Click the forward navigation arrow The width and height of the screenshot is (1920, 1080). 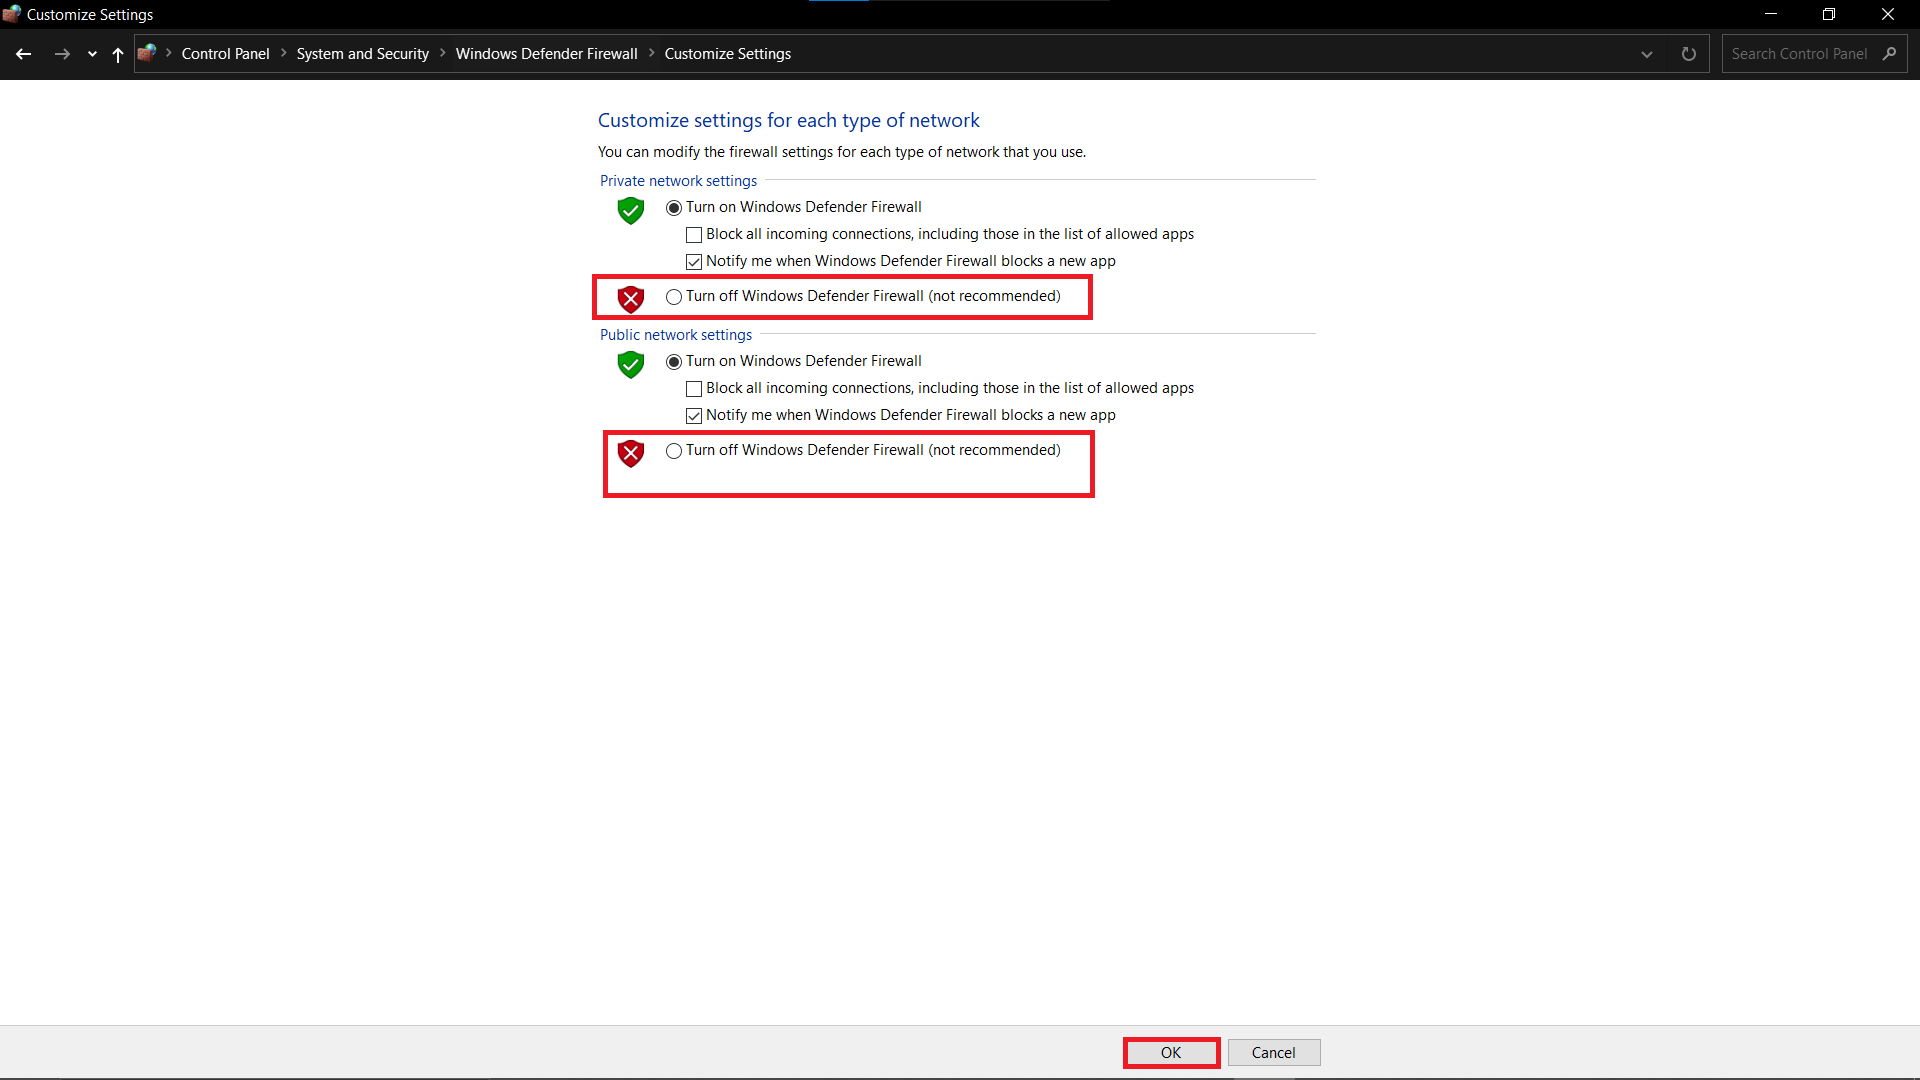(62, 54)
